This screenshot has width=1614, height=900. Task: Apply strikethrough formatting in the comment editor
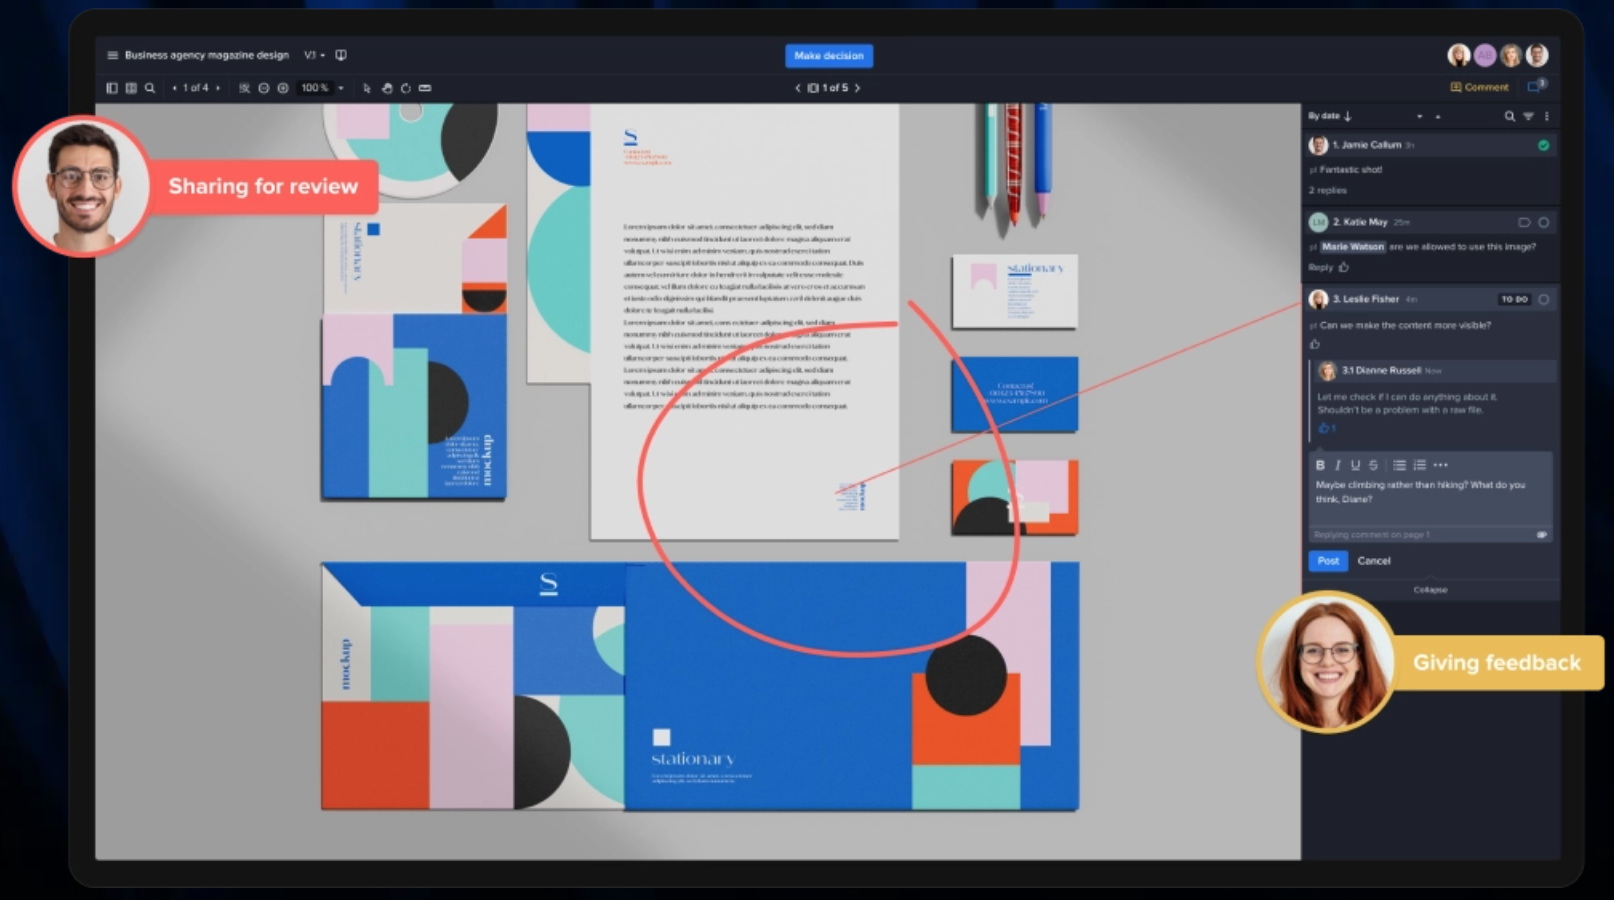(x=1373, y=465)
